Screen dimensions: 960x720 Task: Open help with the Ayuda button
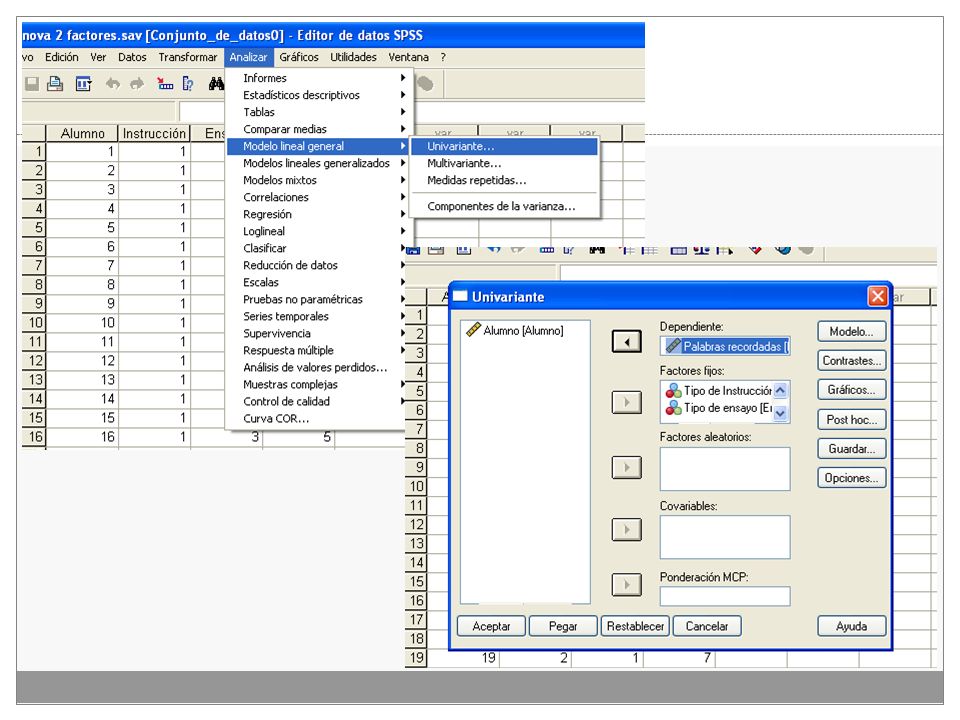[x=852, y=626]
